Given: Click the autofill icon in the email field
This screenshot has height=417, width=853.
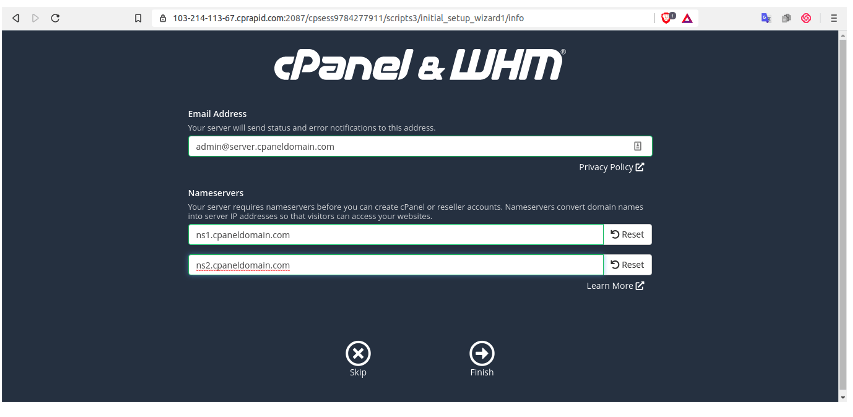Looking at the screenshot, I should click(638, 146).
